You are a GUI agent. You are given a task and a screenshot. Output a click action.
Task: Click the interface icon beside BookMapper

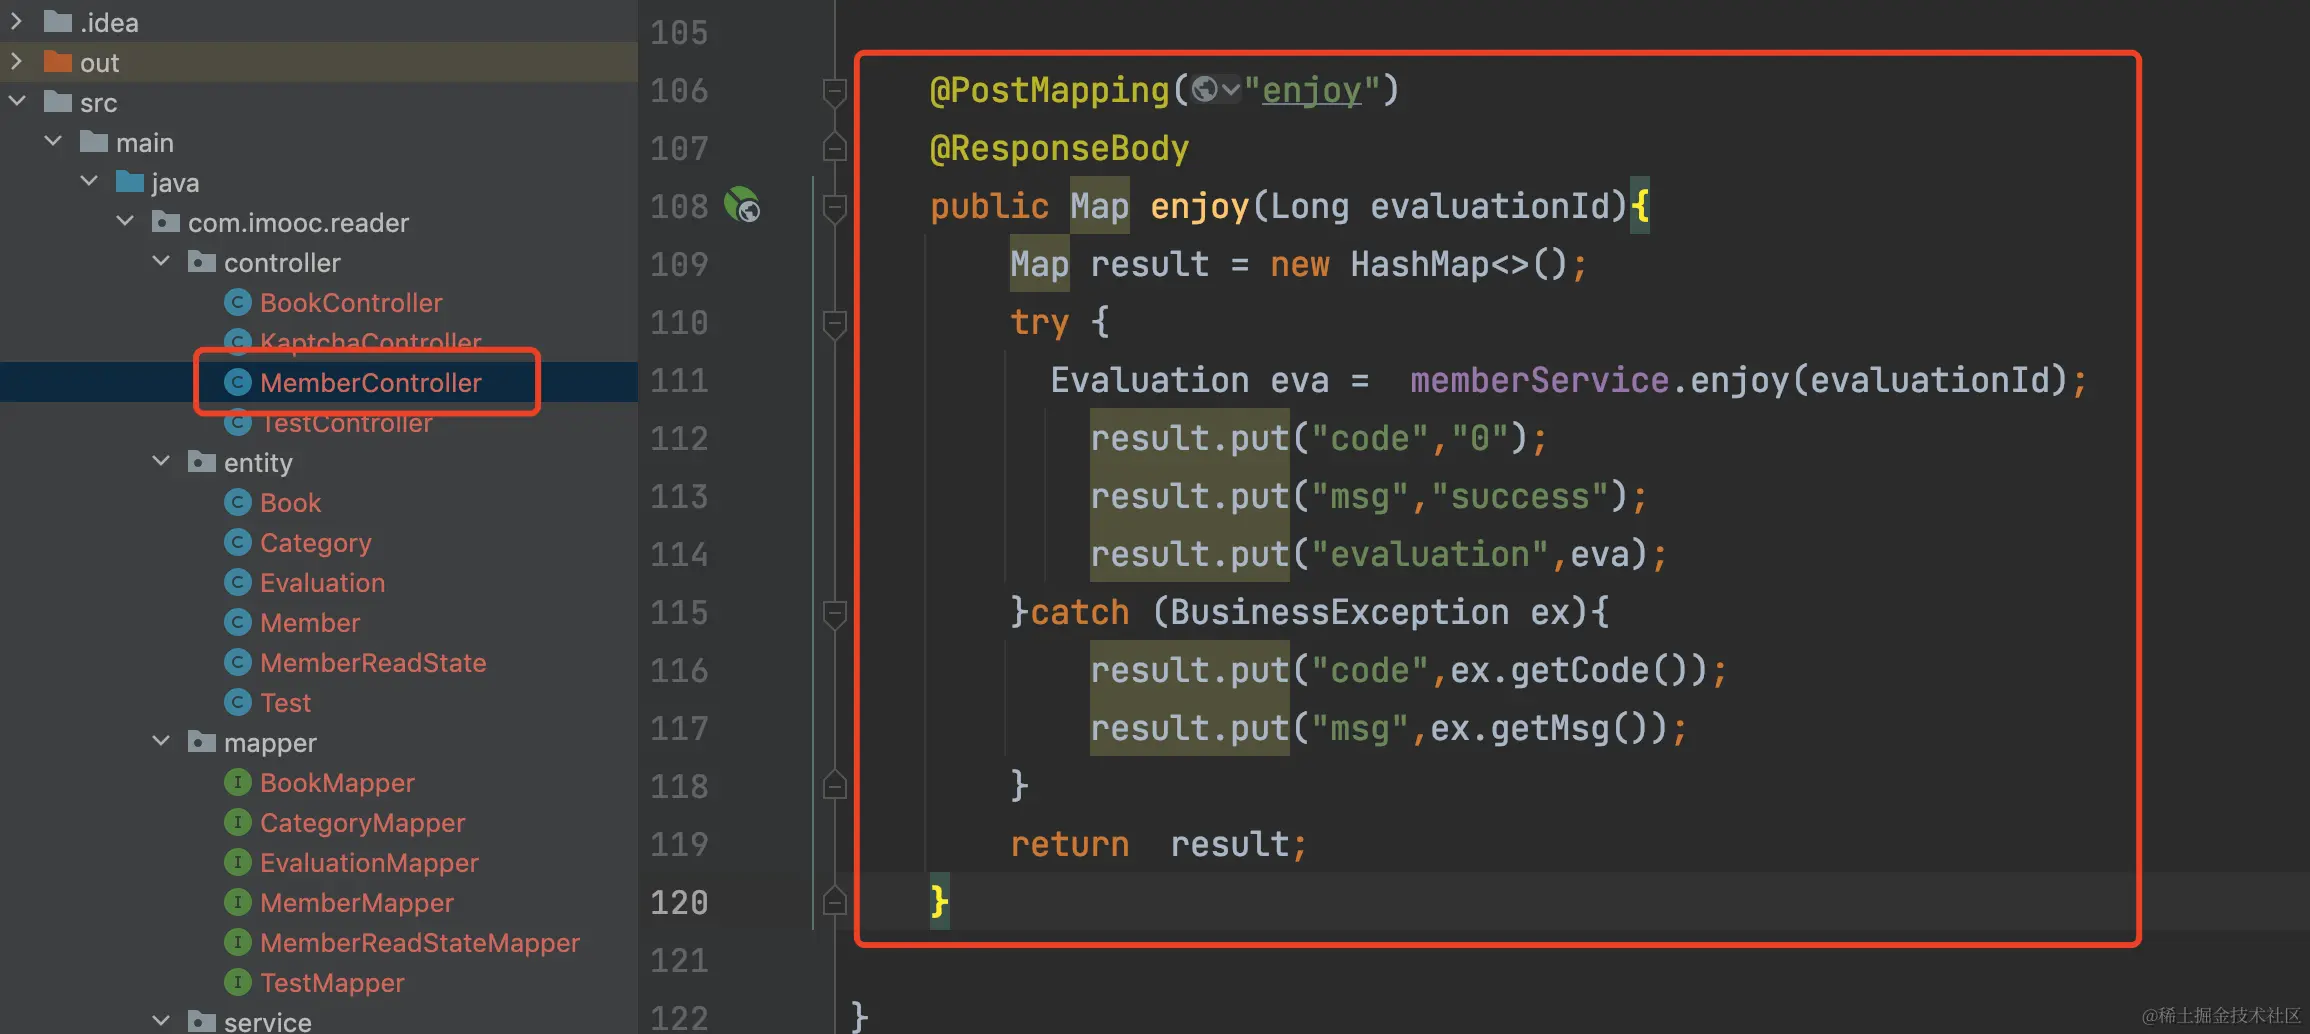237,782
